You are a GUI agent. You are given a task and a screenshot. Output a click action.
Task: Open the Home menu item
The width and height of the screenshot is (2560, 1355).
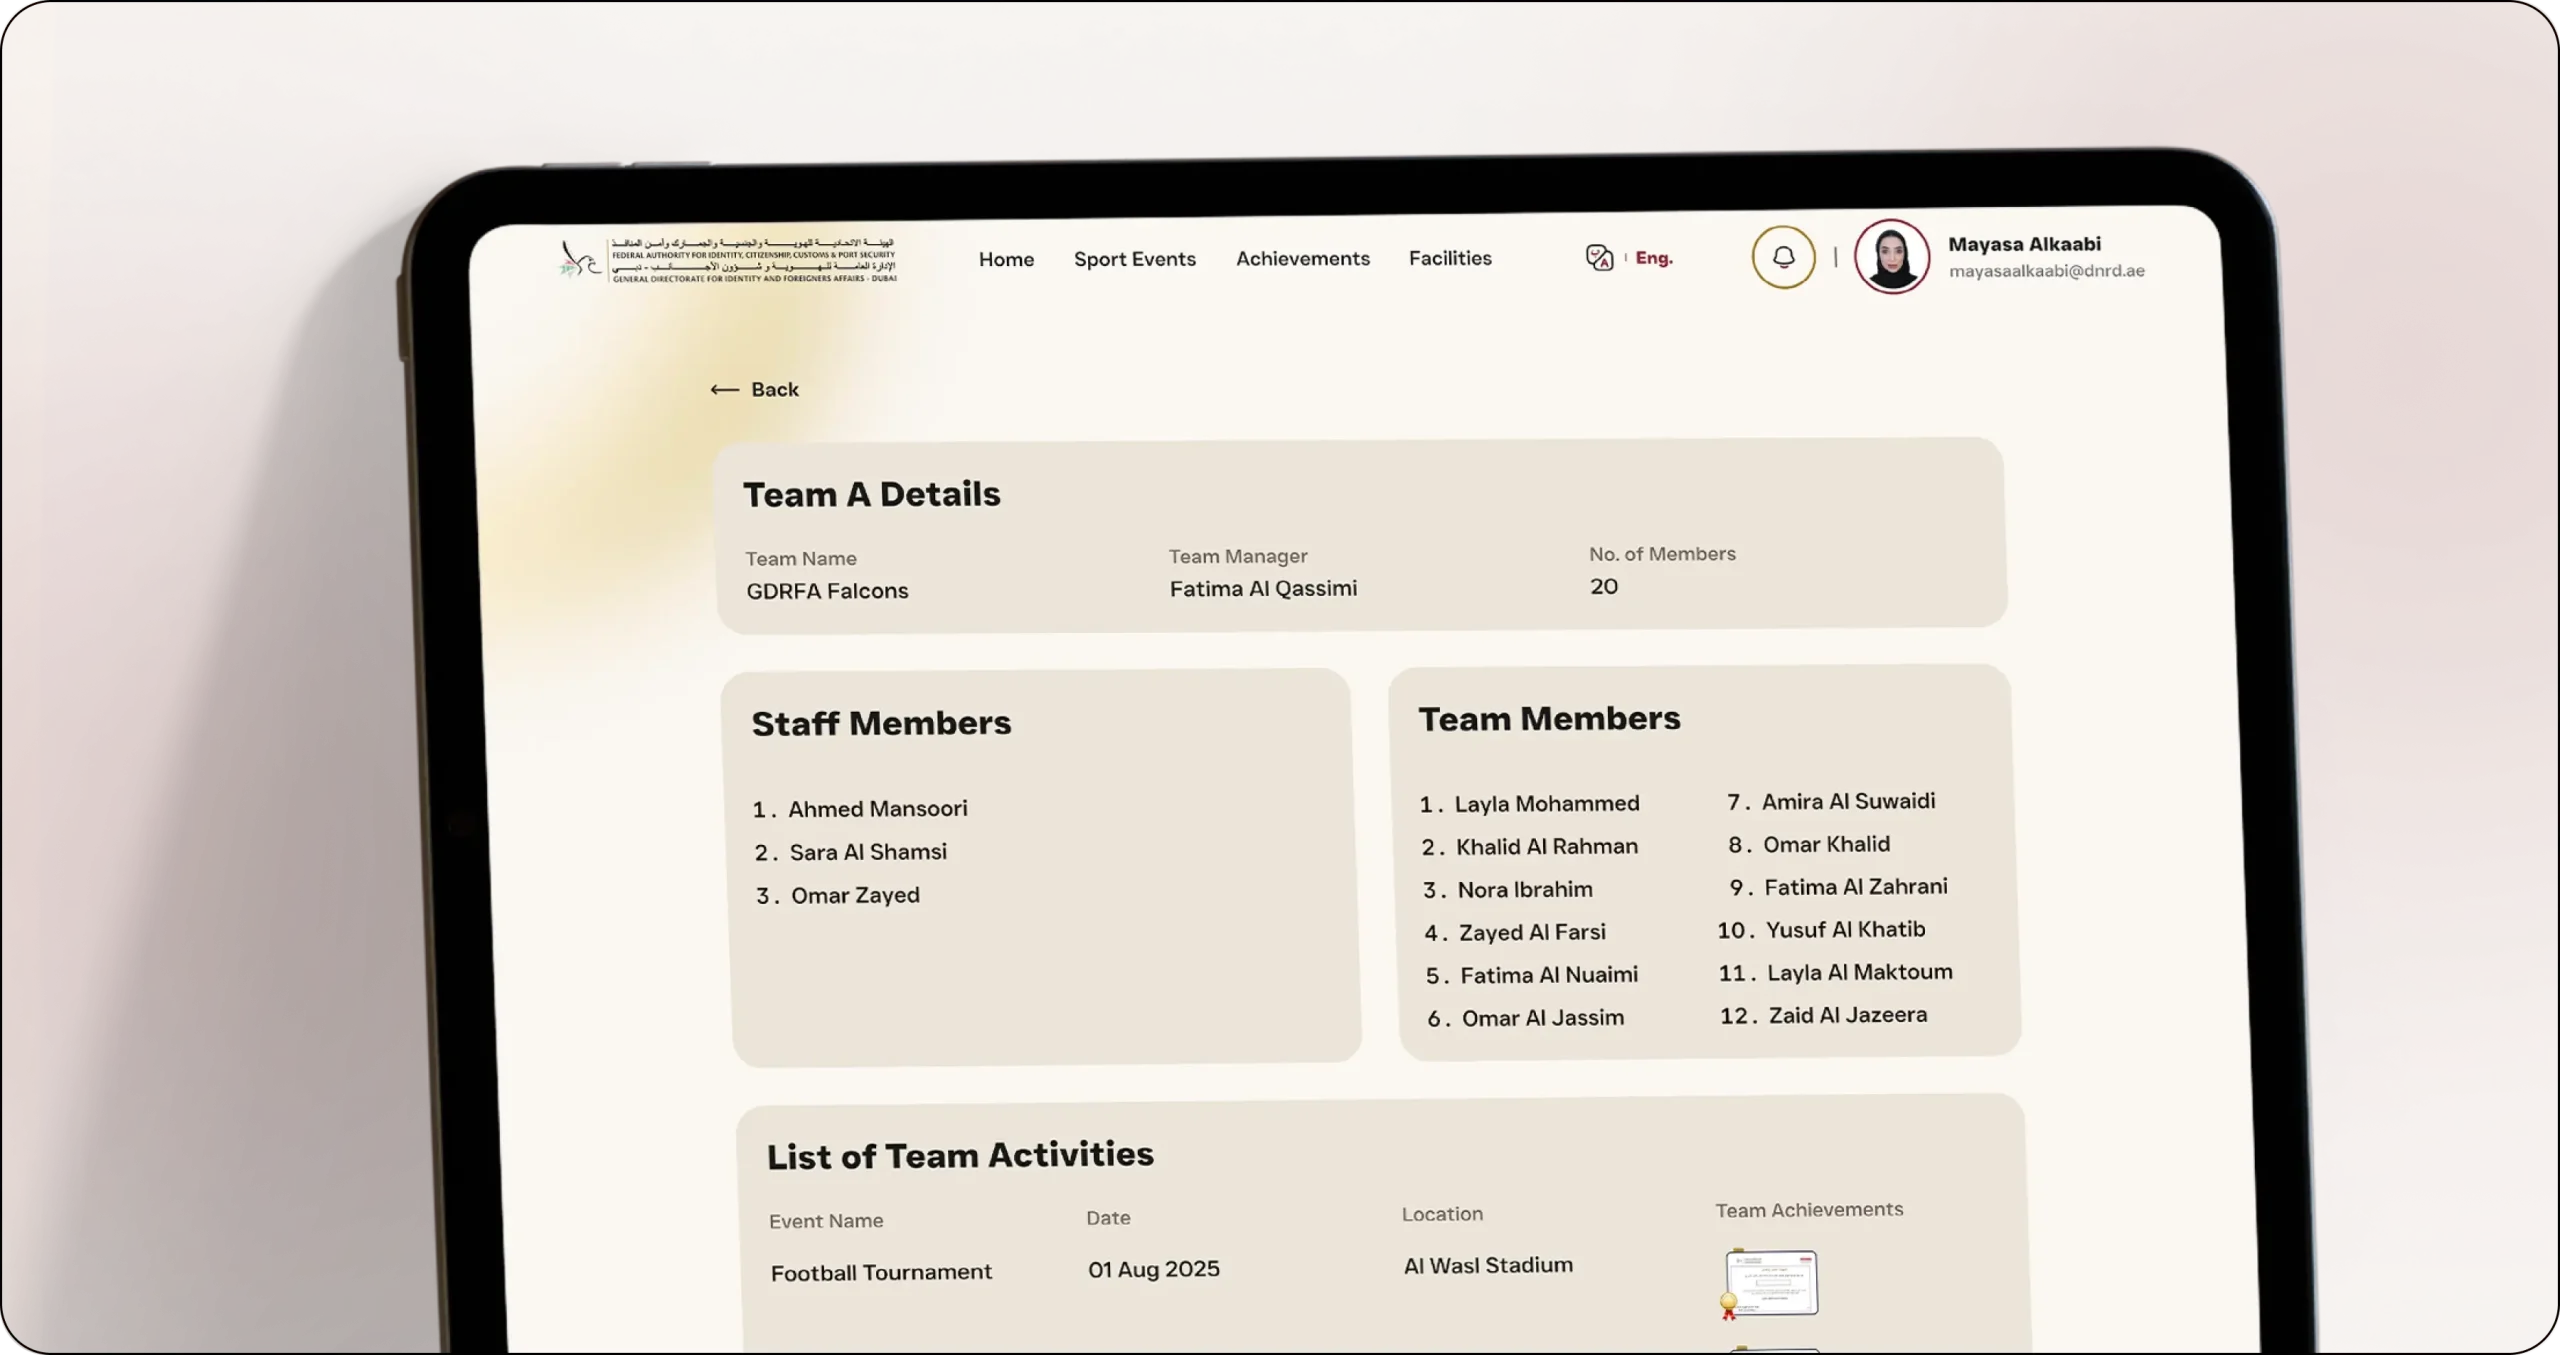(x=1006, y=260)
